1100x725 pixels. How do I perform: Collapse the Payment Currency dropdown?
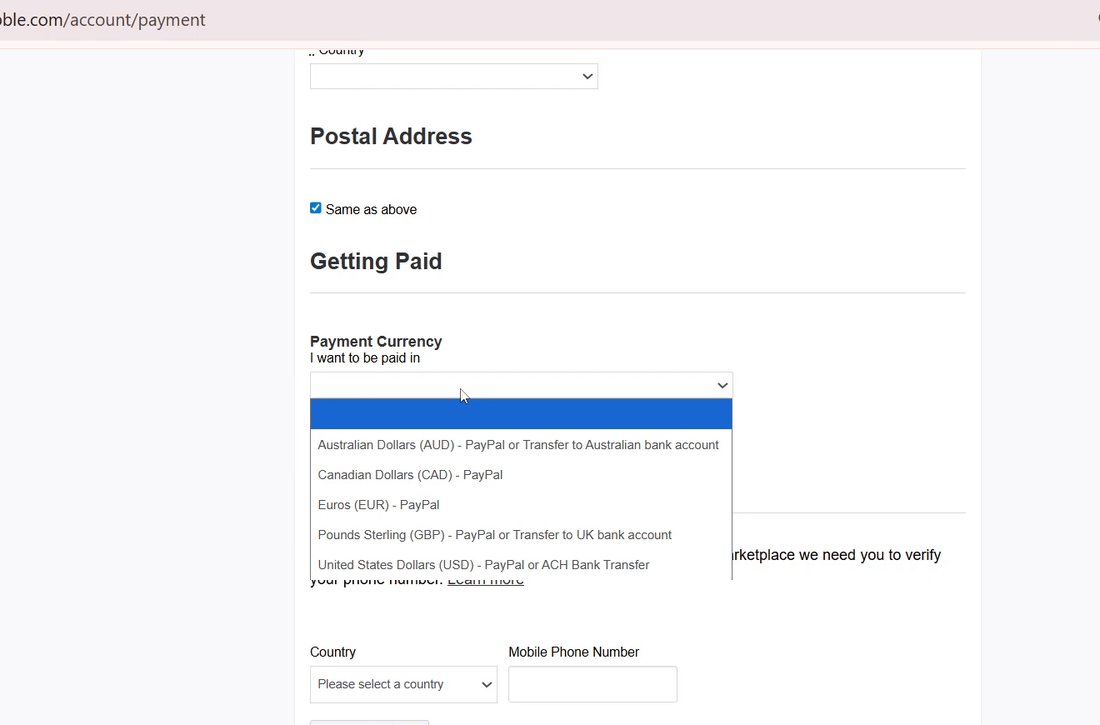(x=521, y=385)
